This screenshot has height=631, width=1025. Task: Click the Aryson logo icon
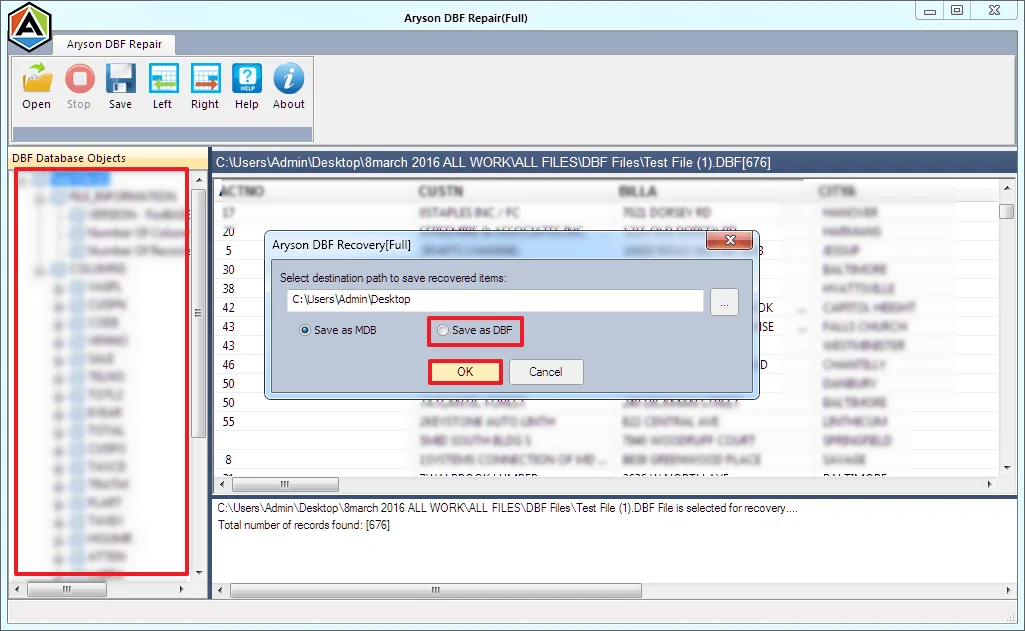point(29,27)
